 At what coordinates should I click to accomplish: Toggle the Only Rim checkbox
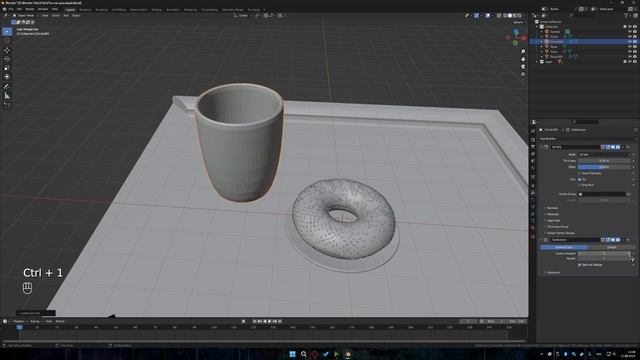point(580,185)
